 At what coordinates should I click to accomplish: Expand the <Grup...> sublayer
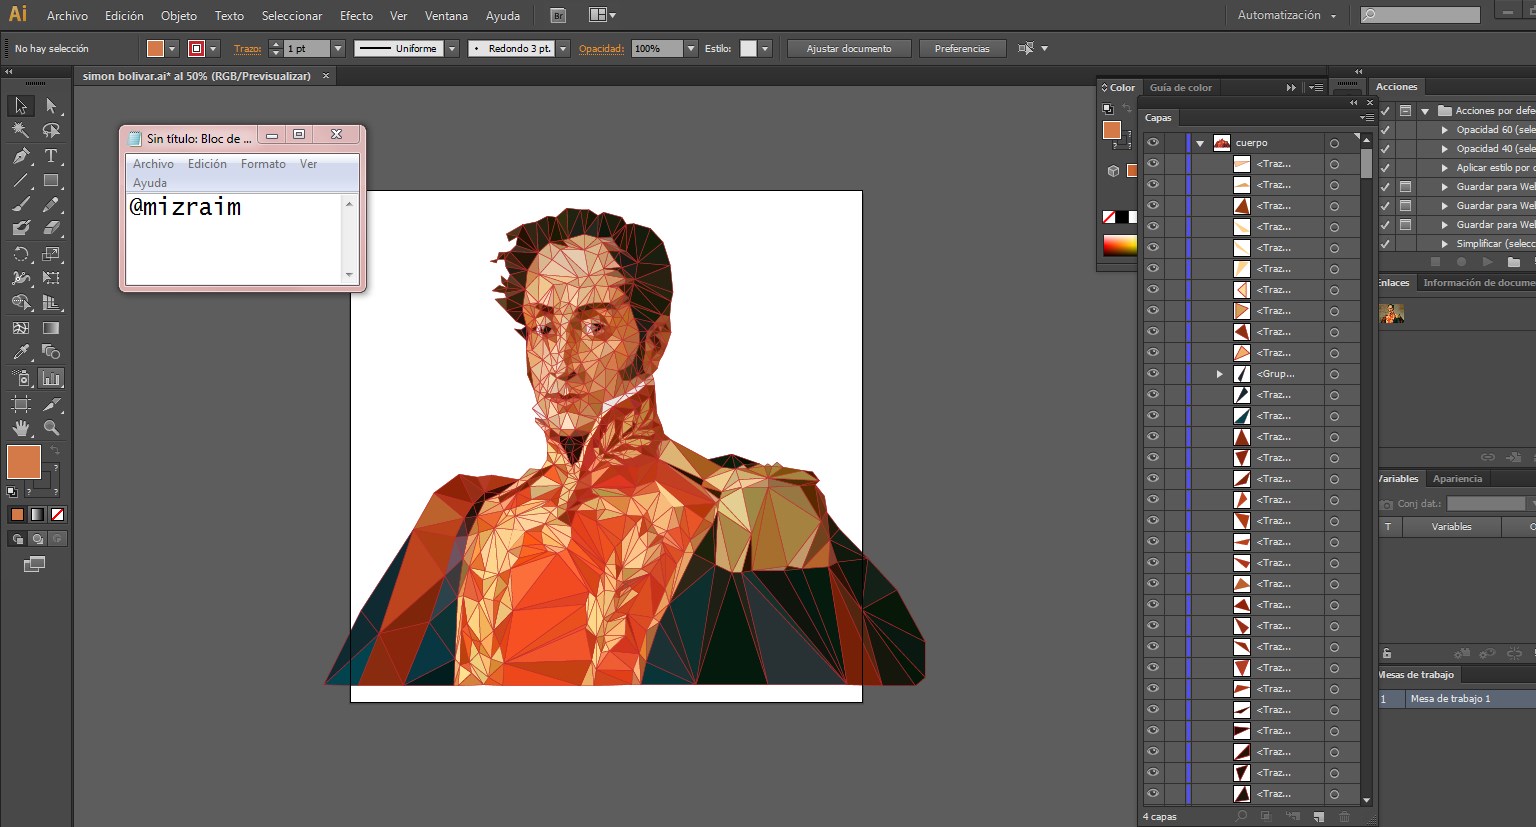(1220, 374)
